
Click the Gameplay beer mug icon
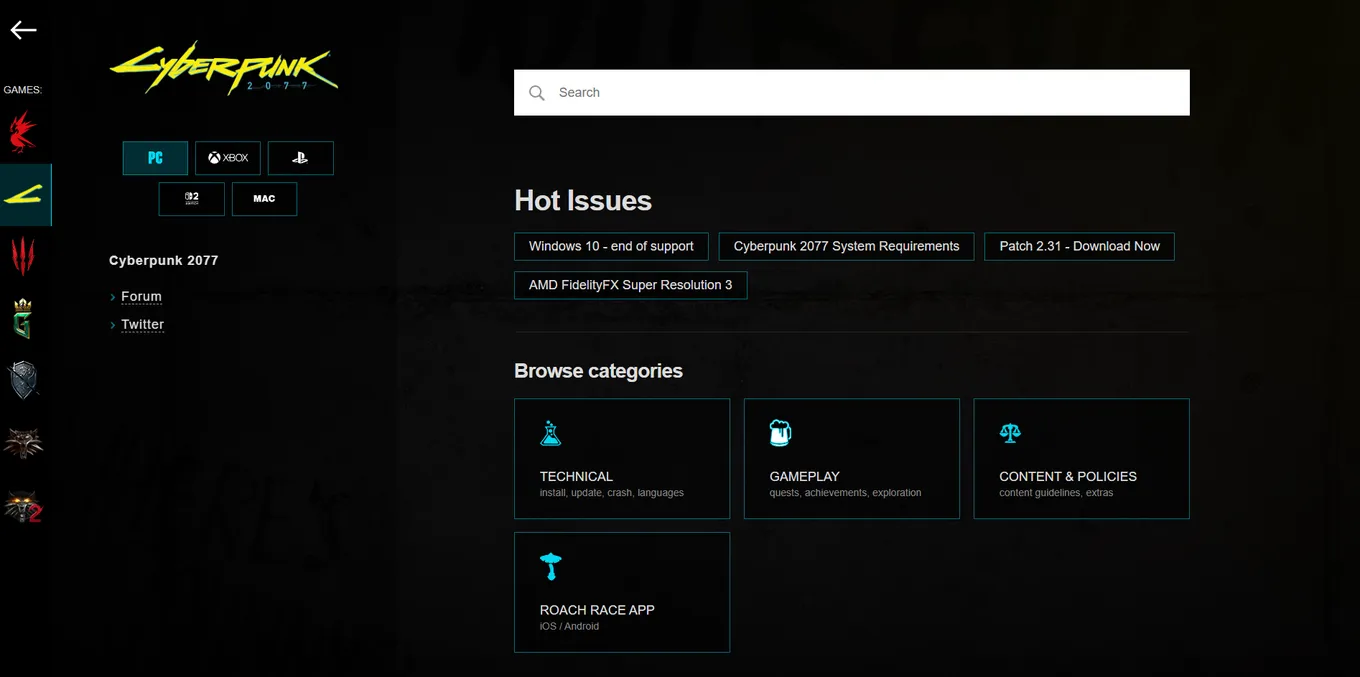pyautogui.click(x=780, y=433)
